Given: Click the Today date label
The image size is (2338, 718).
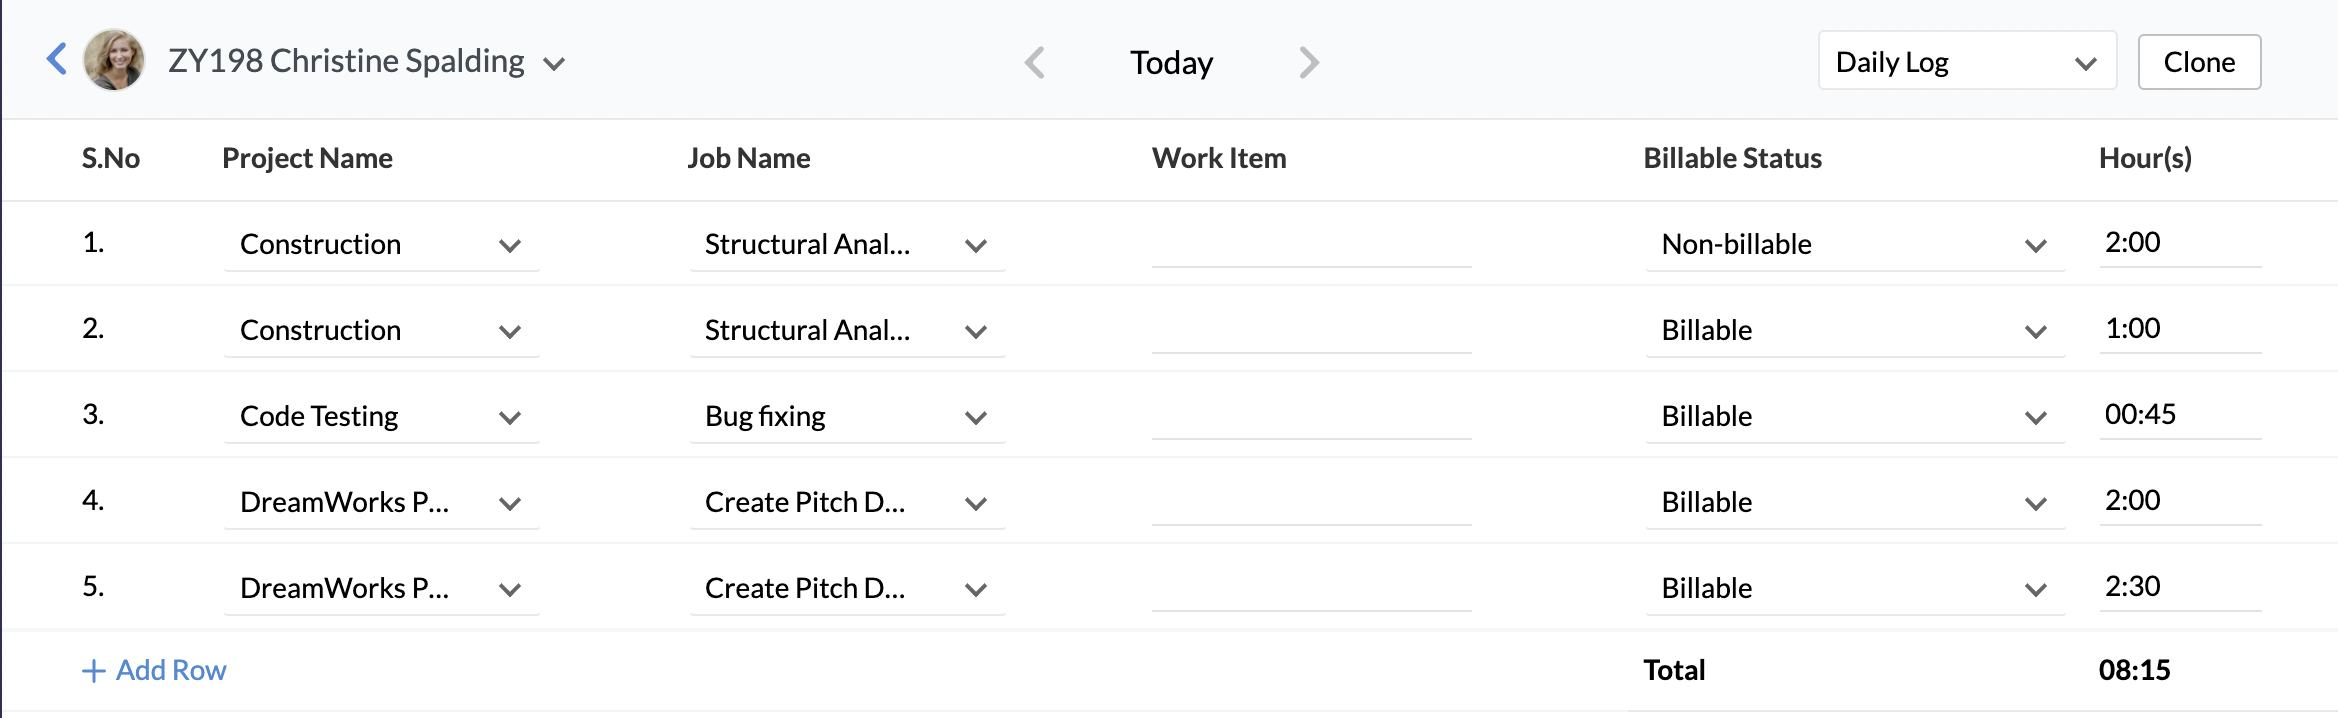Looking at the screenshot, I should [x=1171, y=63].
